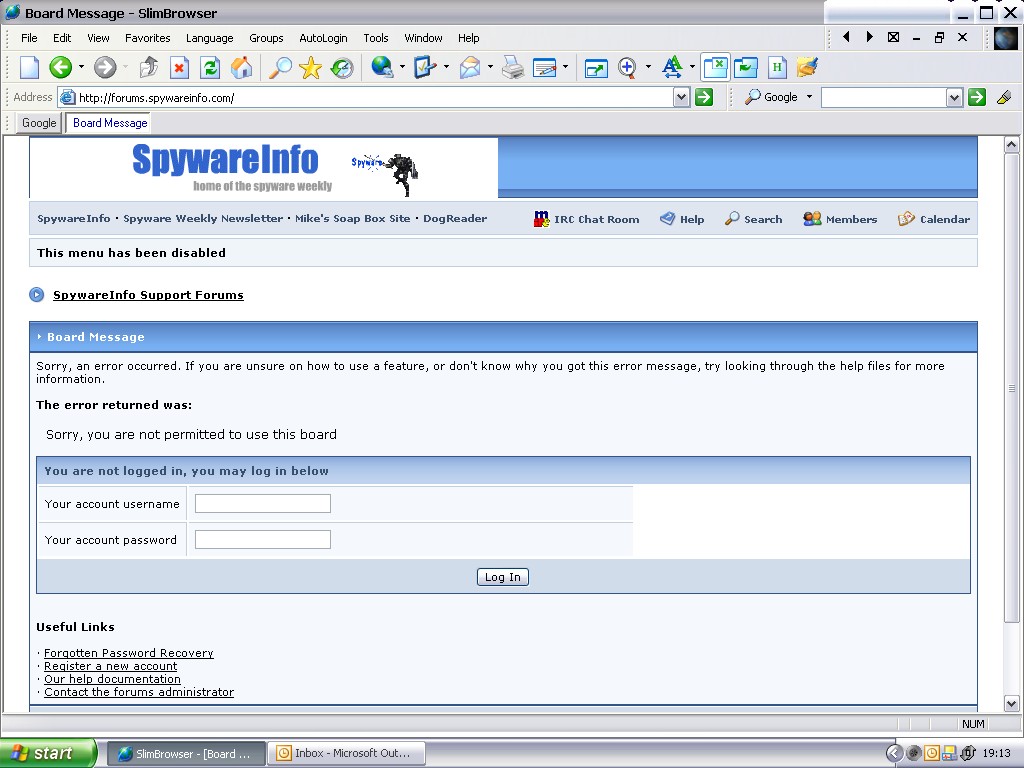Click the Earth globe icon top right
Viewport: 1024px width, 768px height.
click(1006, 38)
